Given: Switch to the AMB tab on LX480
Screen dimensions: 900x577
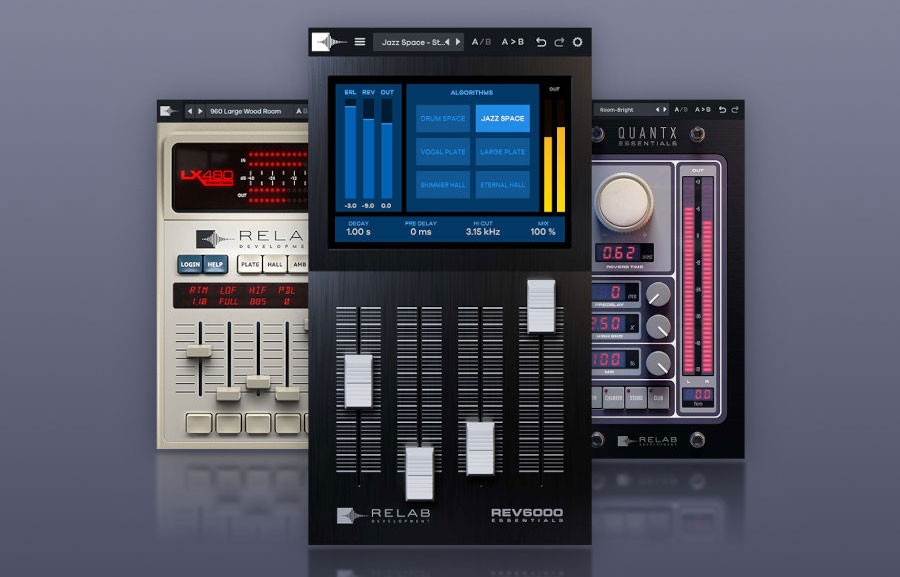Looking at the screenshot, I should click(300, 264).
